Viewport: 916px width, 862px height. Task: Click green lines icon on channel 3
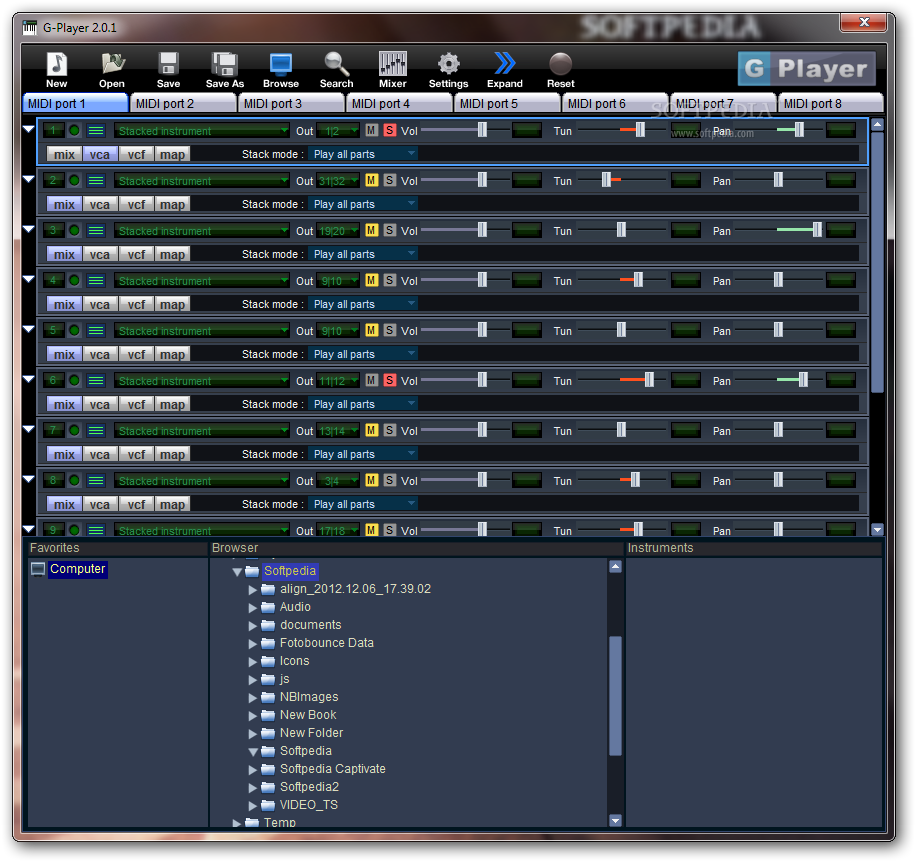click(96, 231)
